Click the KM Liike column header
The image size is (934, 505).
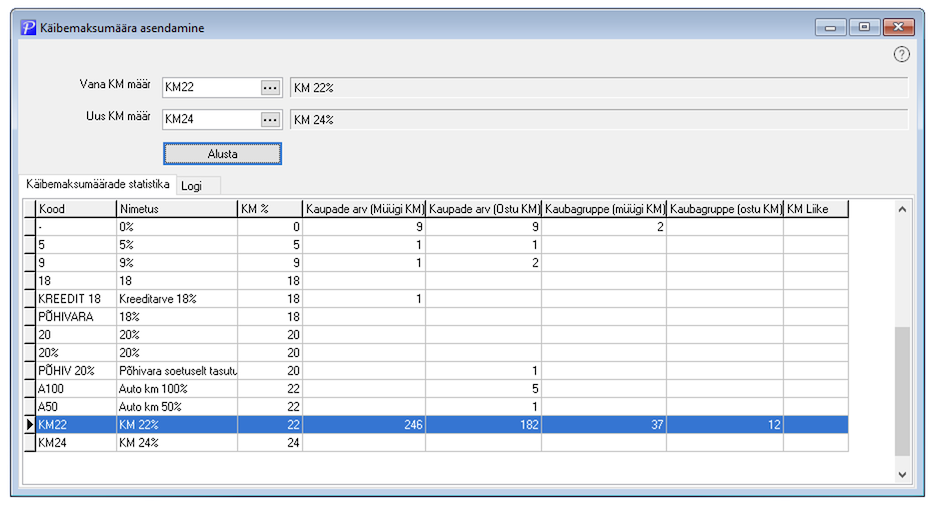[815, 209]
